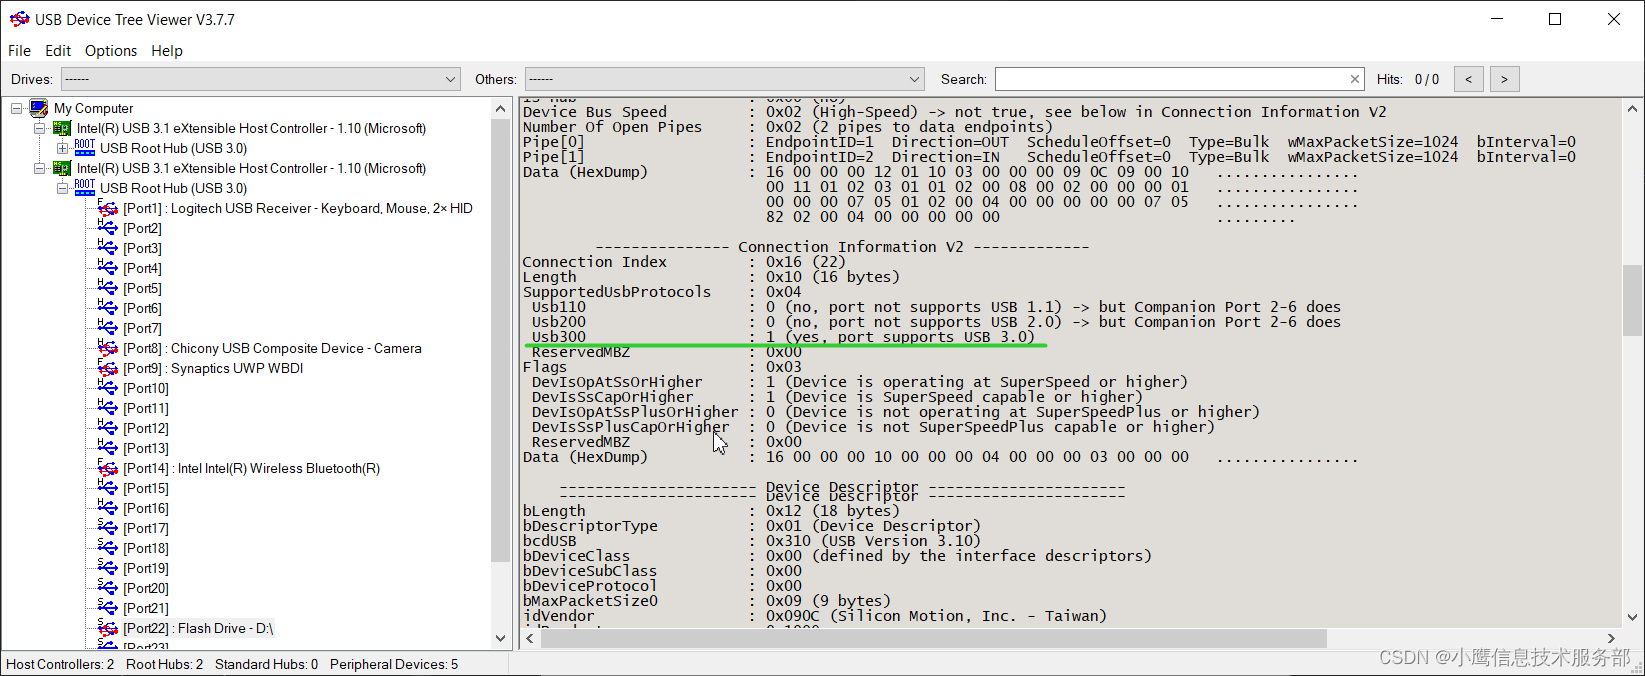
Task: Click the Peripheral Devices: 5 status entry
Action: [x=394, y=664]
